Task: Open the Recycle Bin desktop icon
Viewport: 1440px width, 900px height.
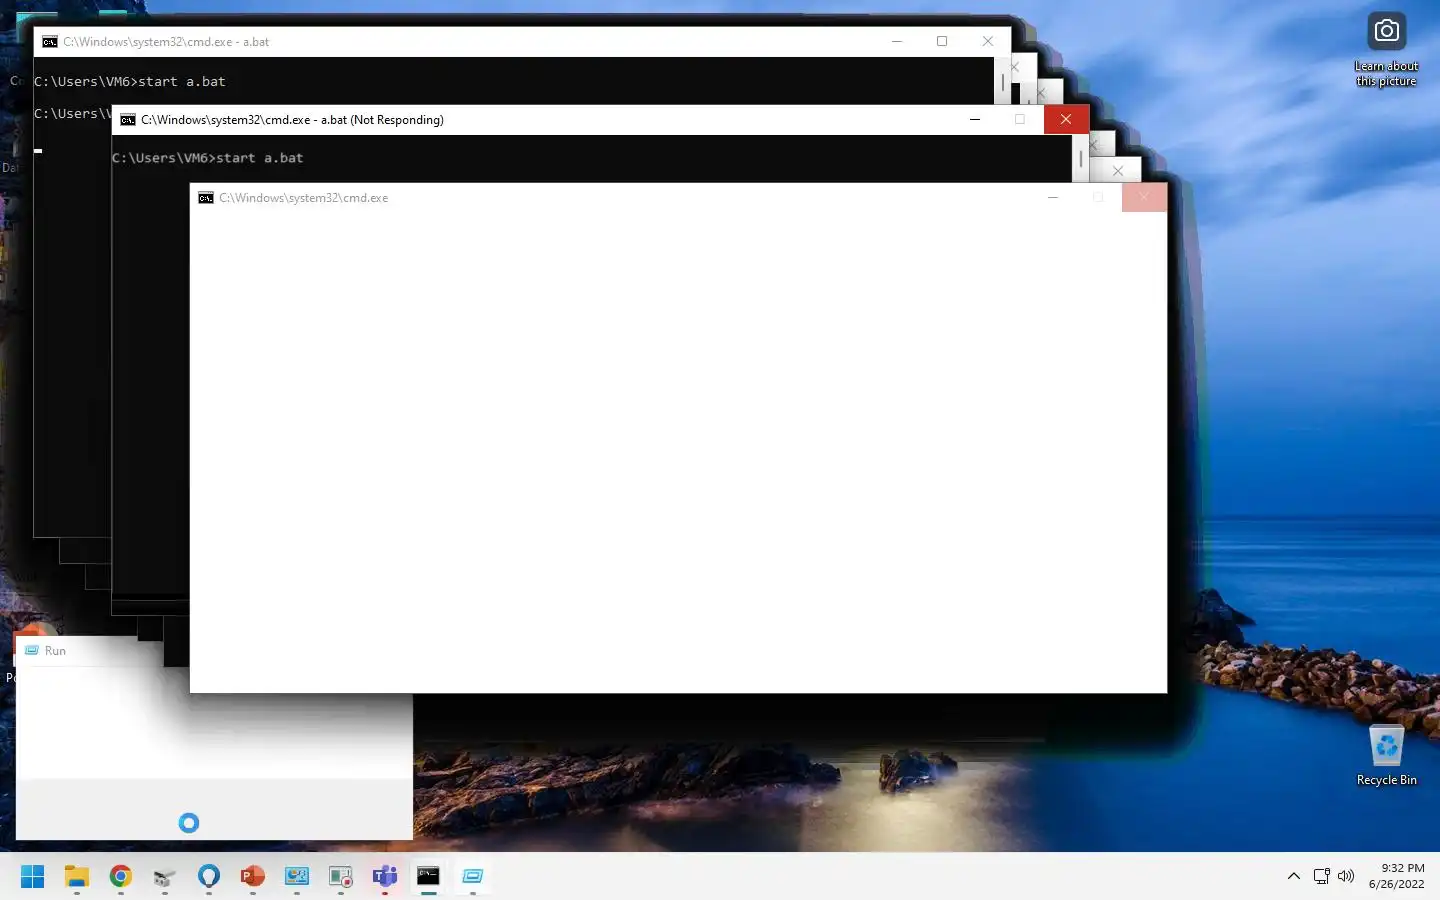Action: click(x=1387, y=755)
